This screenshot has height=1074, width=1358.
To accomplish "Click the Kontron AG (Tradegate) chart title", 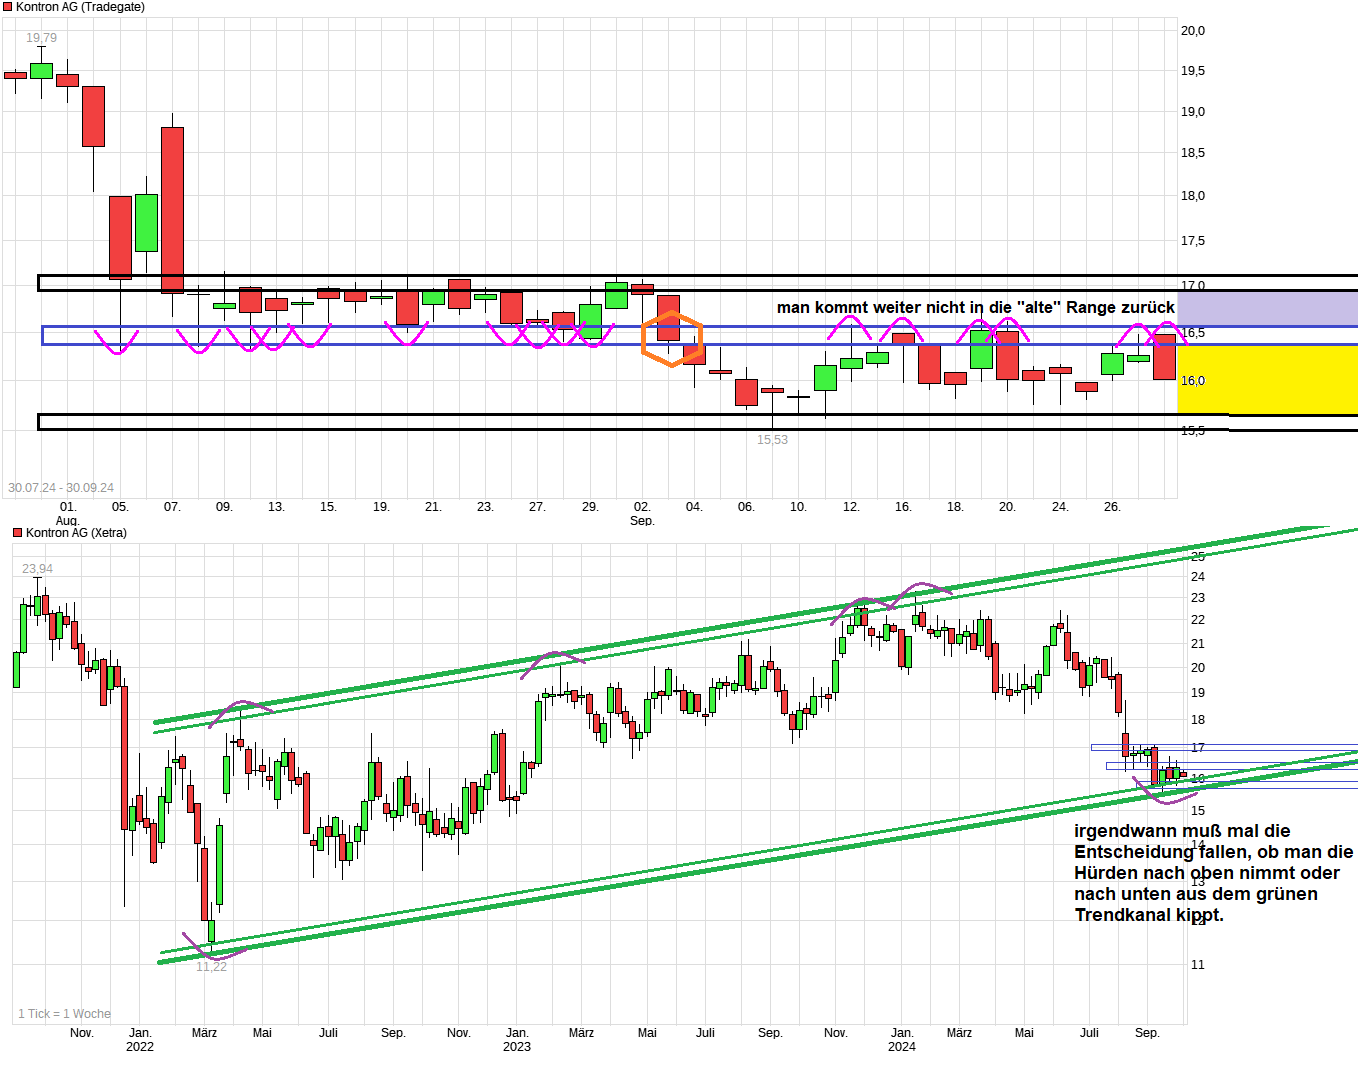I will click(x=80, y=7).
